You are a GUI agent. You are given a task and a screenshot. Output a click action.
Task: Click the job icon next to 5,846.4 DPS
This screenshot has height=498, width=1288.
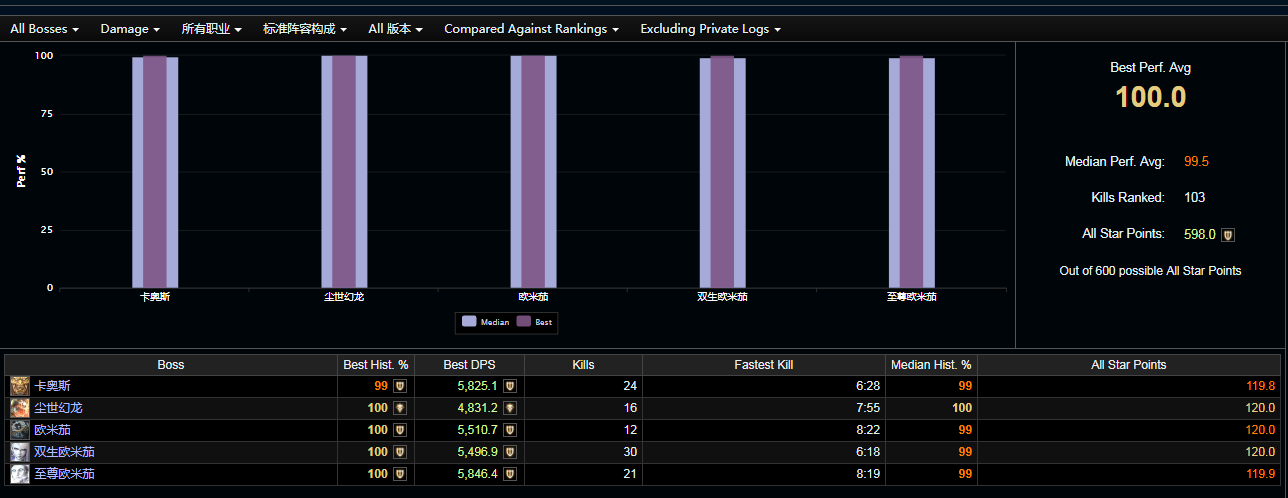tap(510, 474)
